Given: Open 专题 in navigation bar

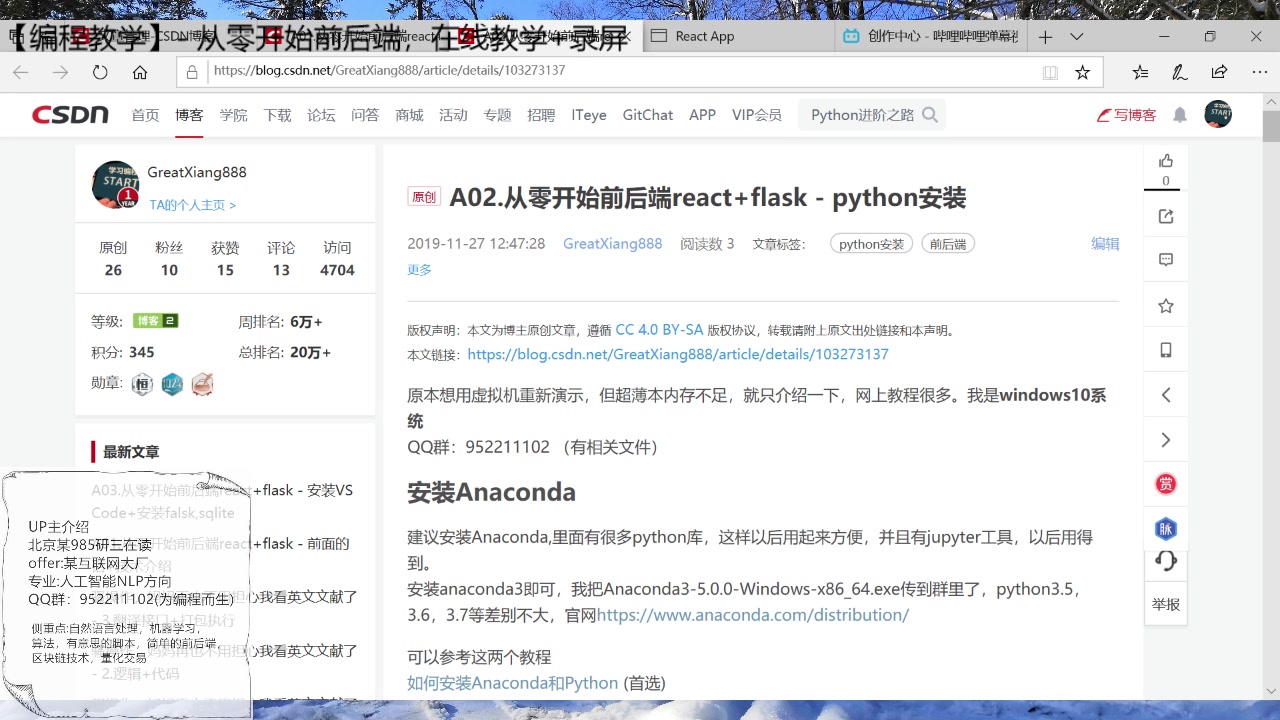Looking at the screenshot, I should point(497,115).
